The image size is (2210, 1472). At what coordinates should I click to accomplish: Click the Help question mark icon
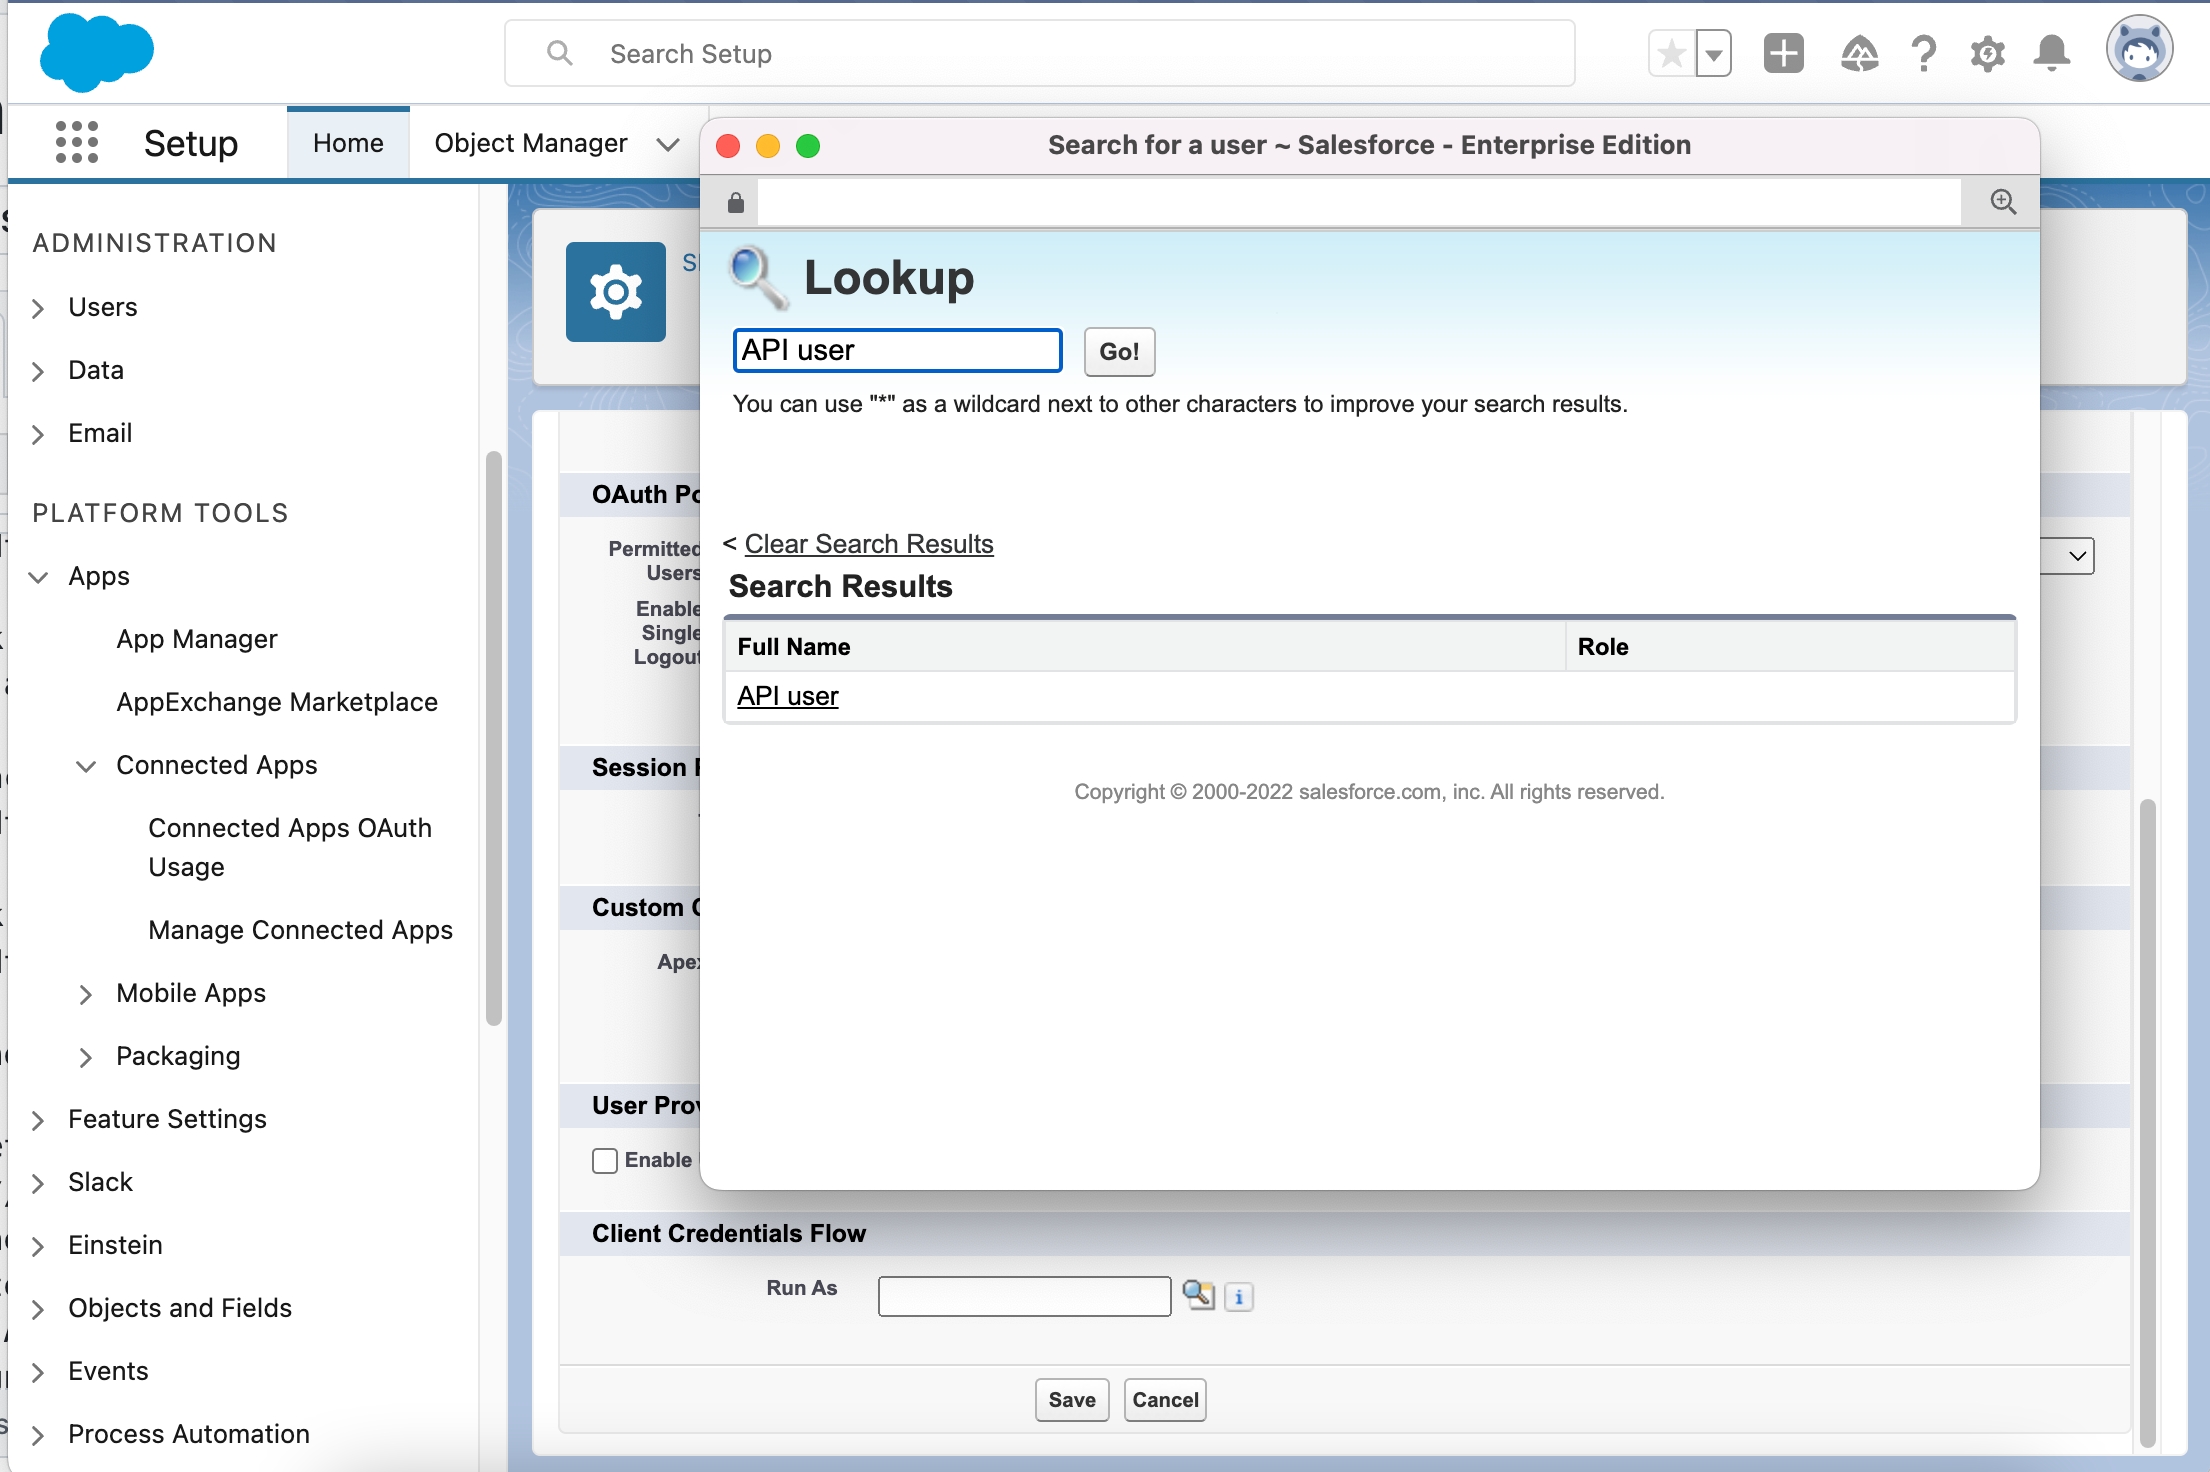pyautogui.click(x=1923, y=53)
